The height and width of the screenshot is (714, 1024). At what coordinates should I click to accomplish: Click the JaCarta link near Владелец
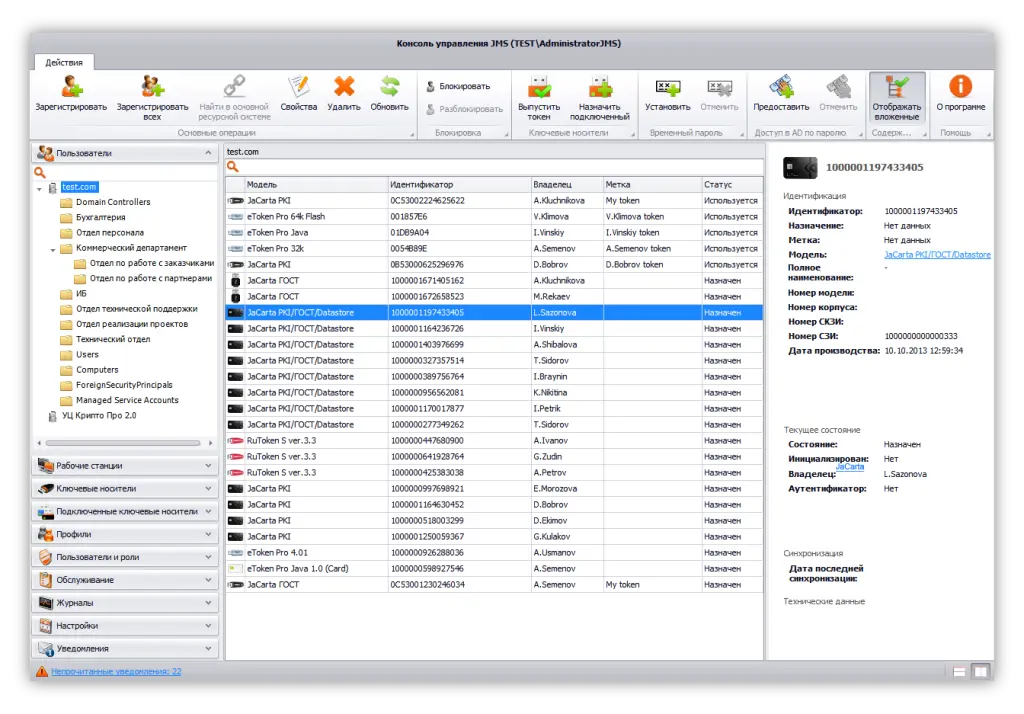[x=850, y=466]
